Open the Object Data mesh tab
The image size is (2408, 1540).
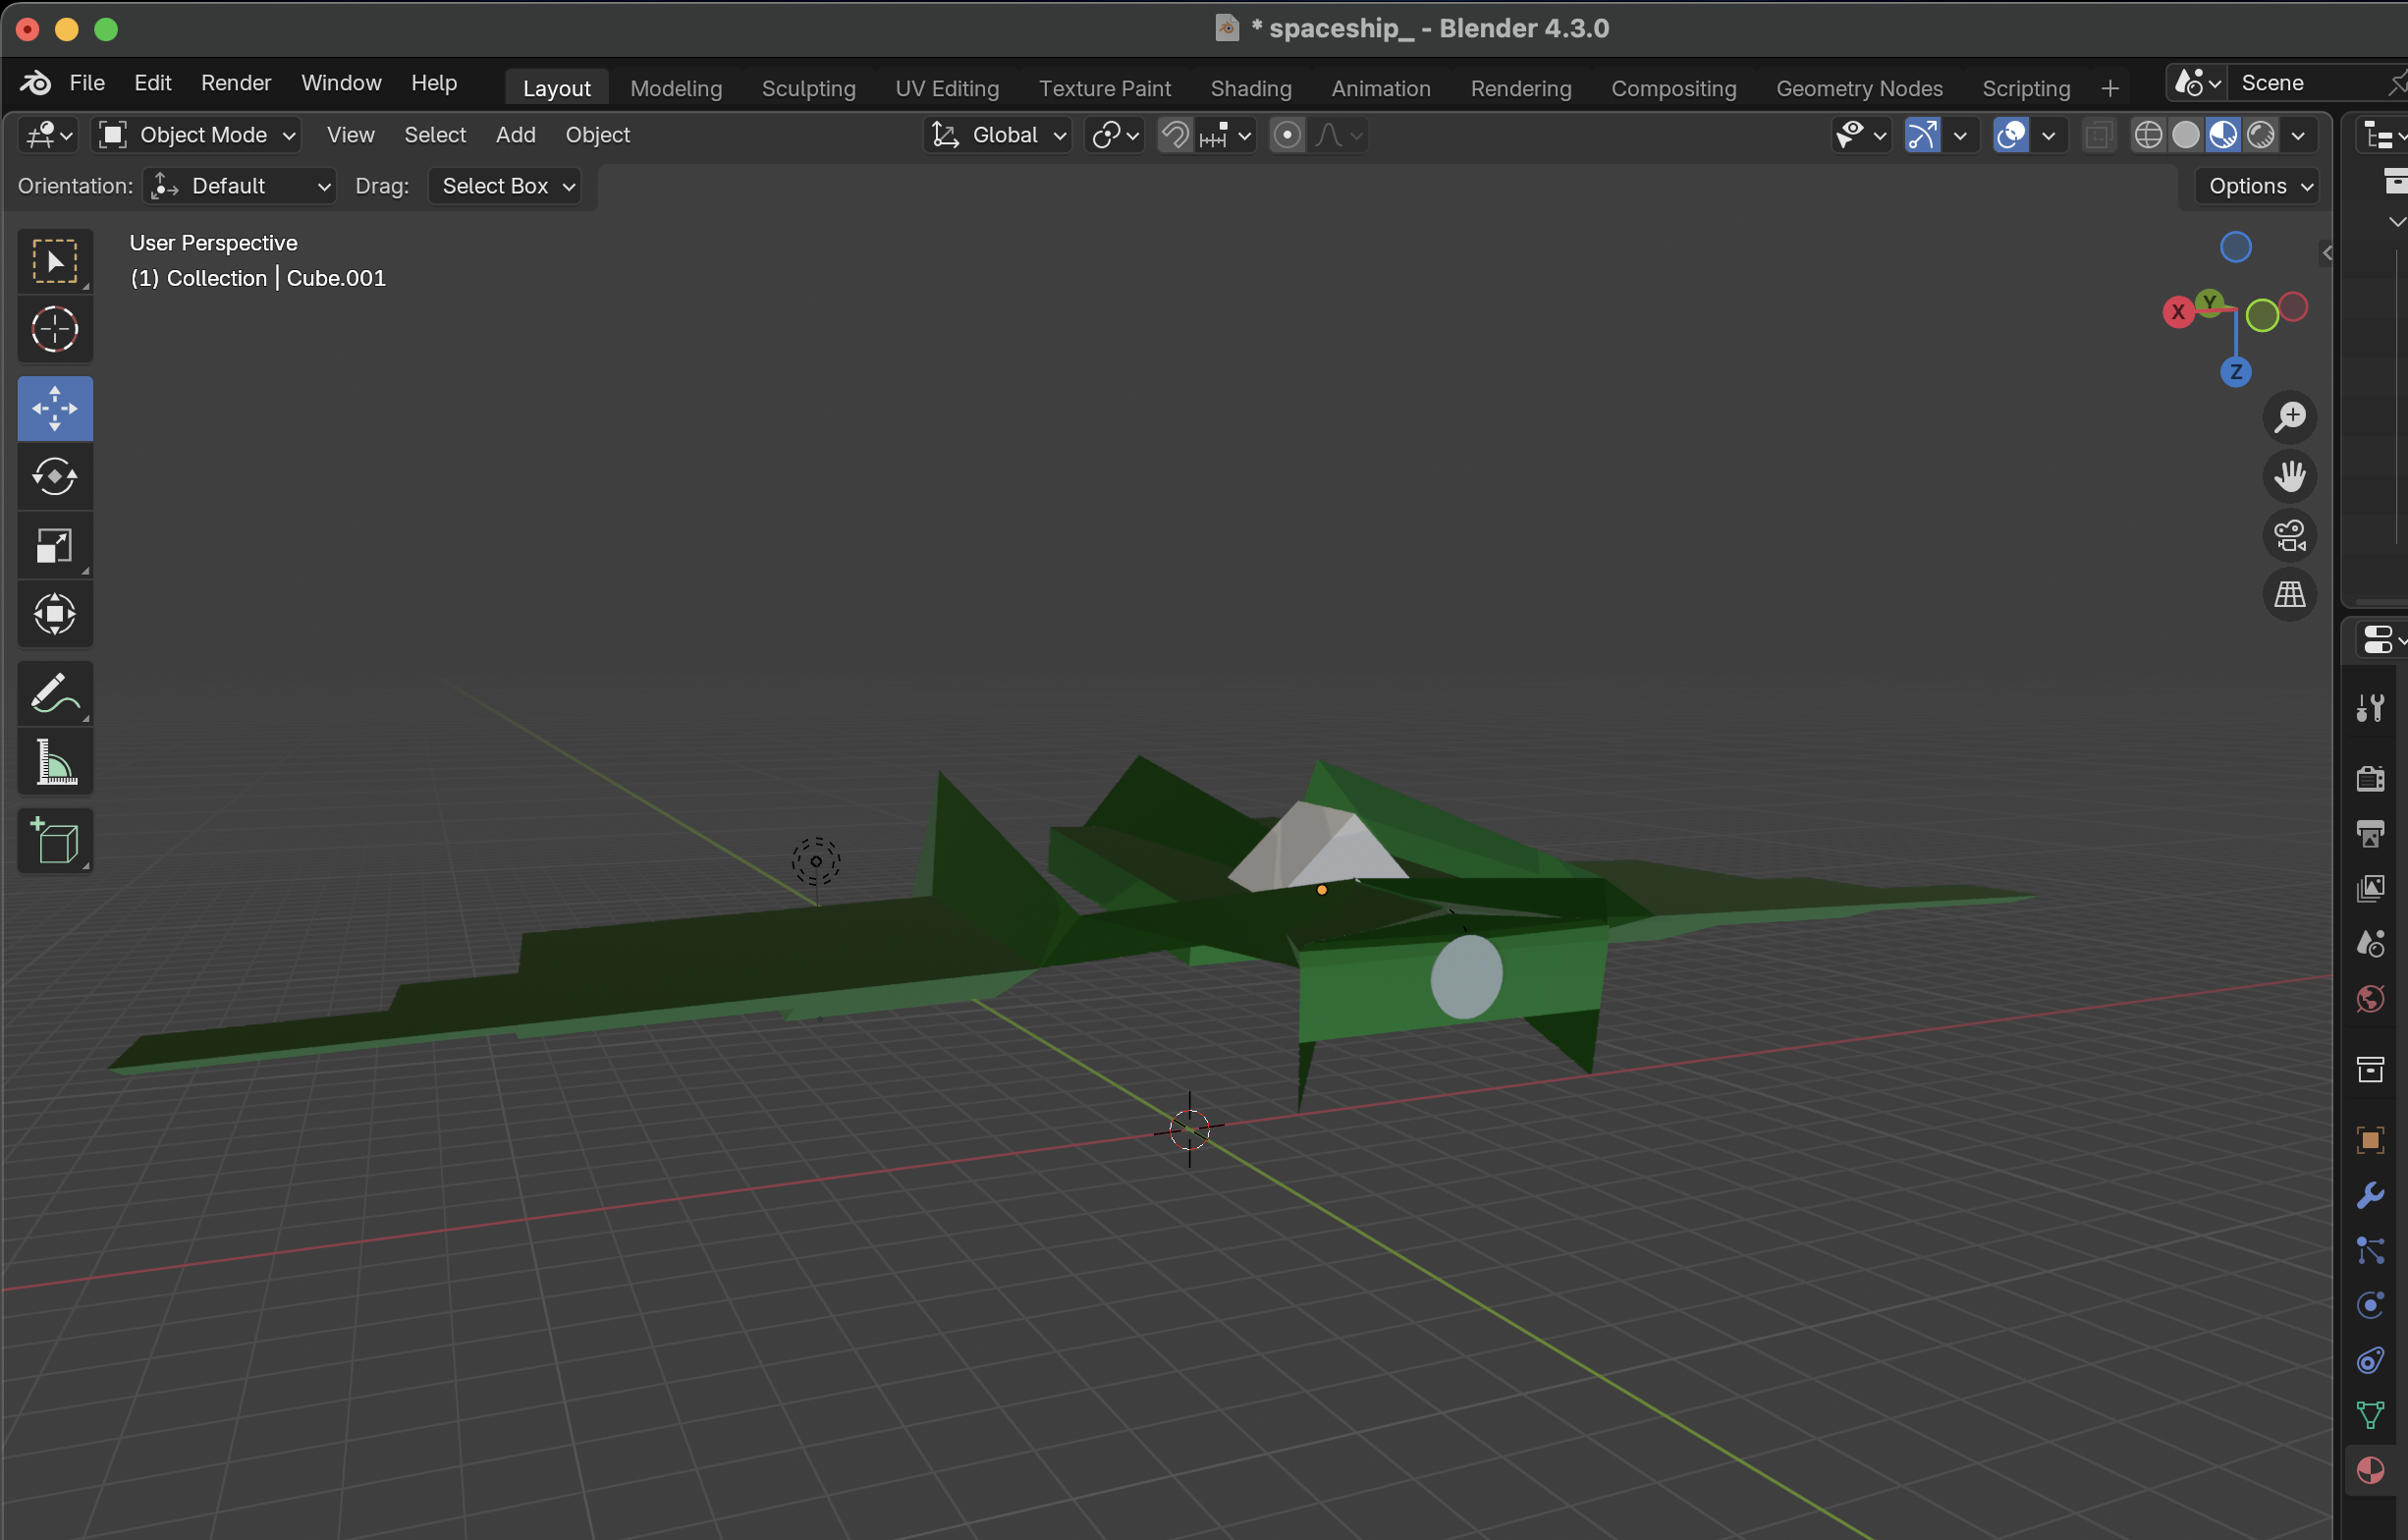tap(2370, 1415)
